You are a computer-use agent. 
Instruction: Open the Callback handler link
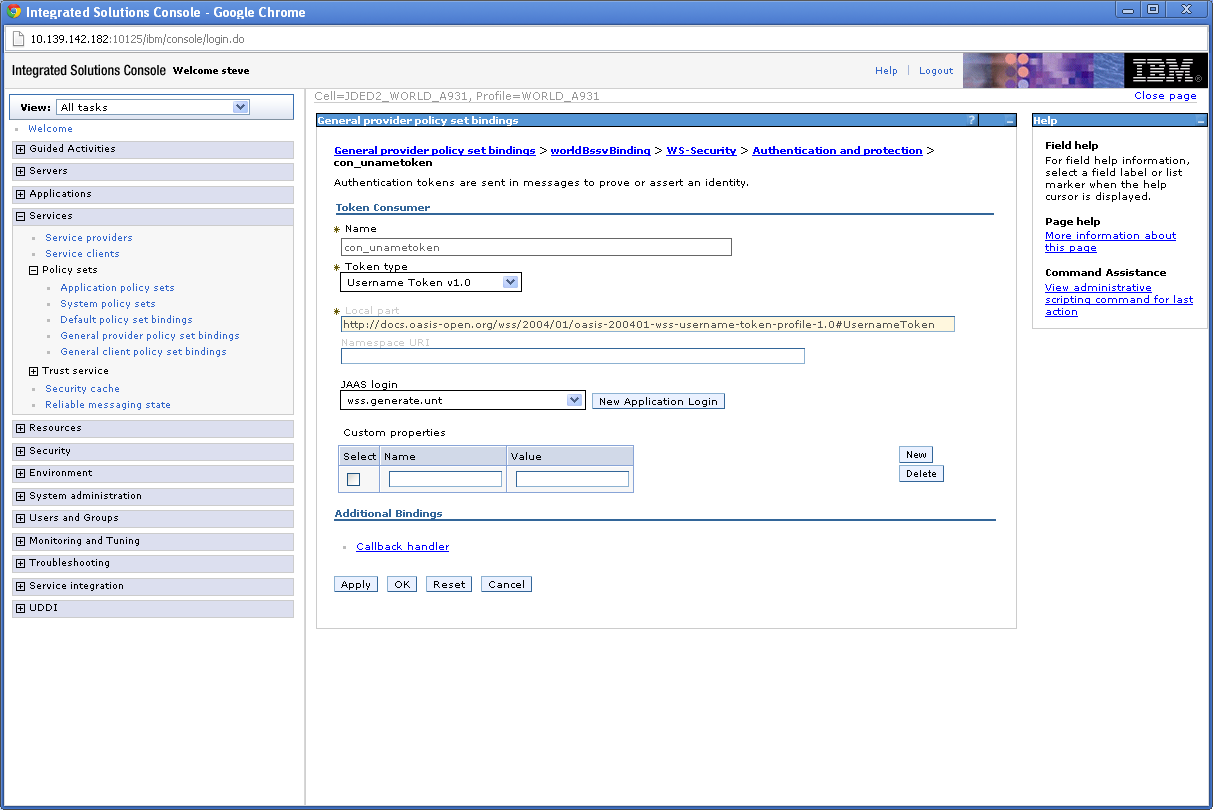[x=402, y=547]
